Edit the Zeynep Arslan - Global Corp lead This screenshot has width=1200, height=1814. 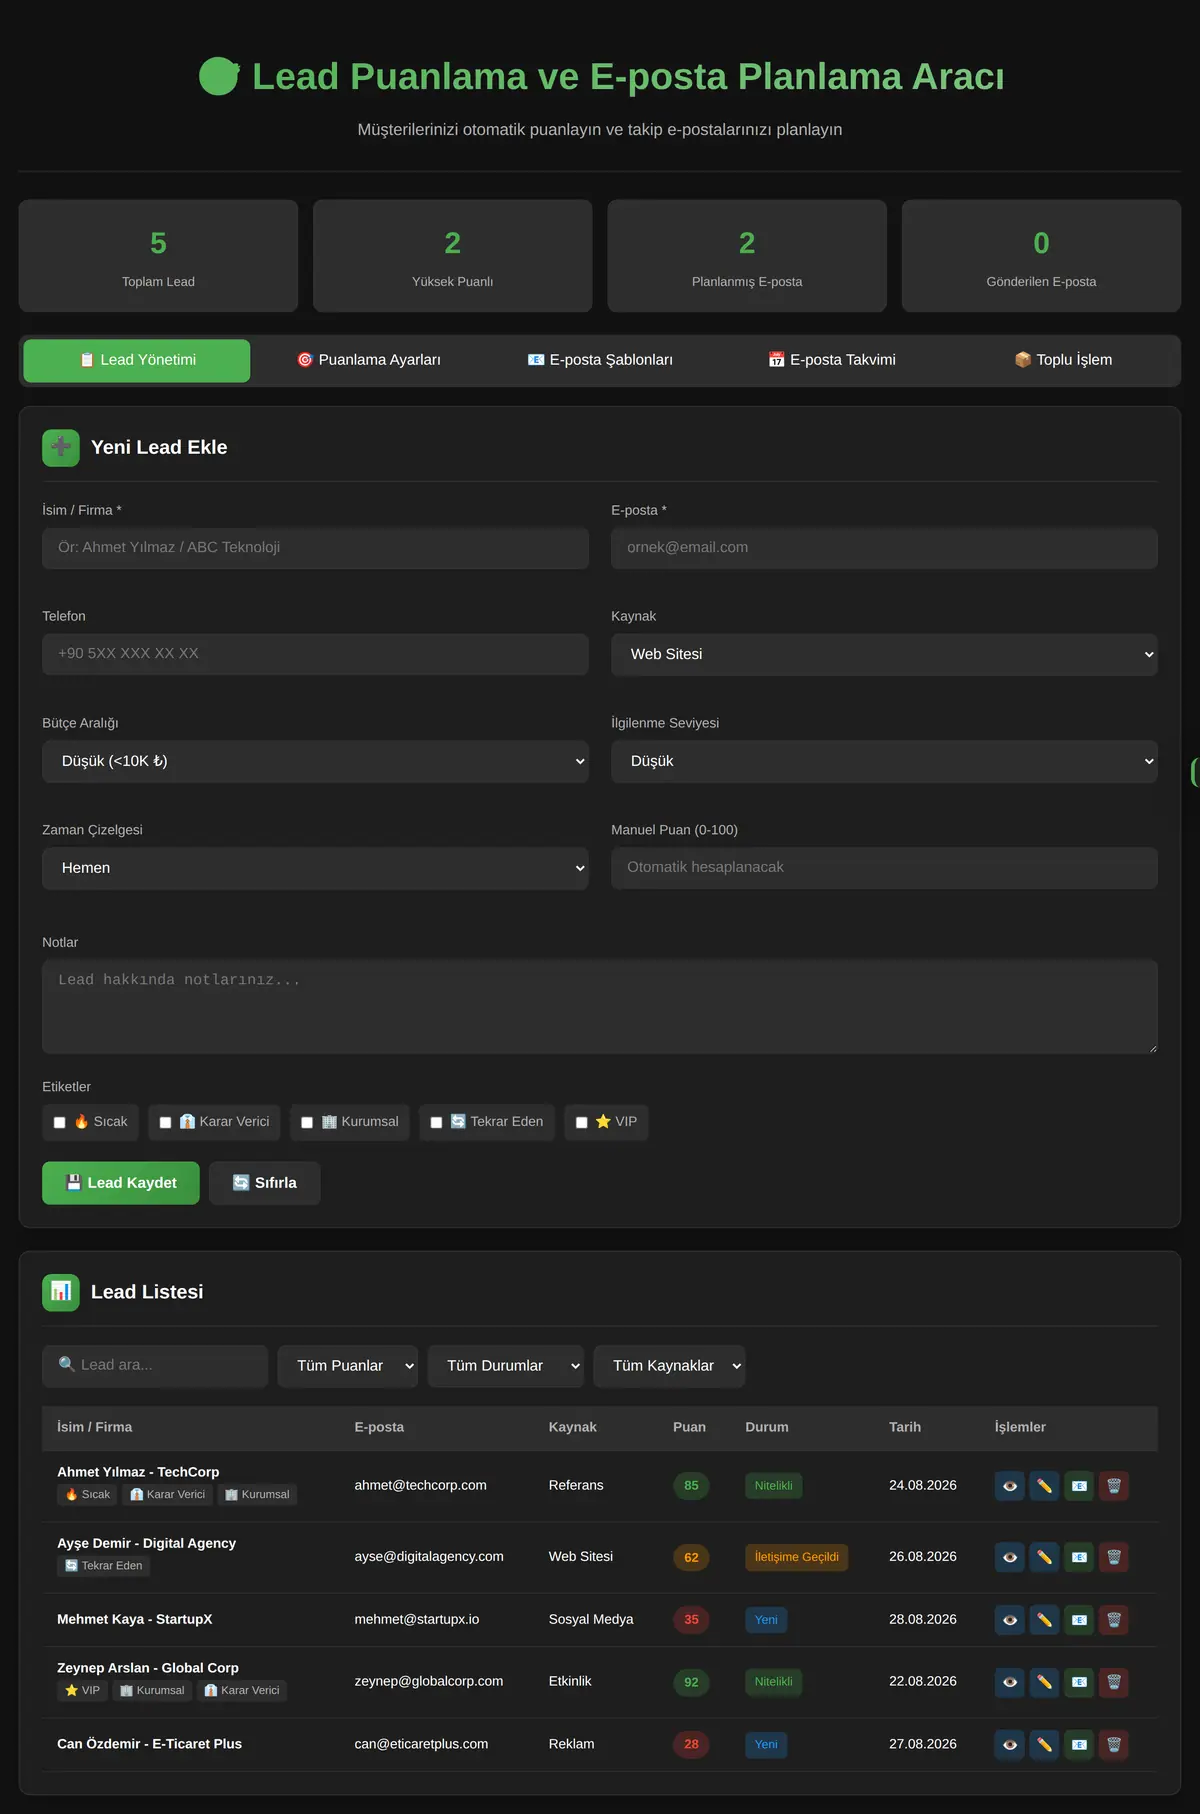click(1044, 1682)
